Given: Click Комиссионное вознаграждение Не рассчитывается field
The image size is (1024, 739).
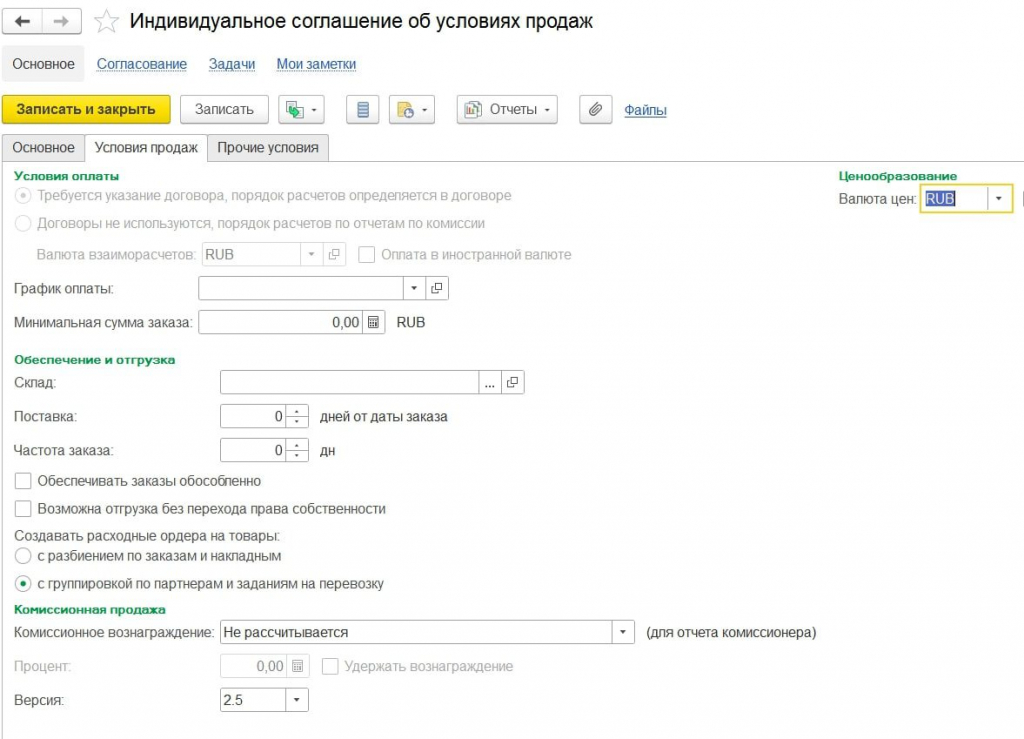Looking at the screenshot, I should pos(416,631).
